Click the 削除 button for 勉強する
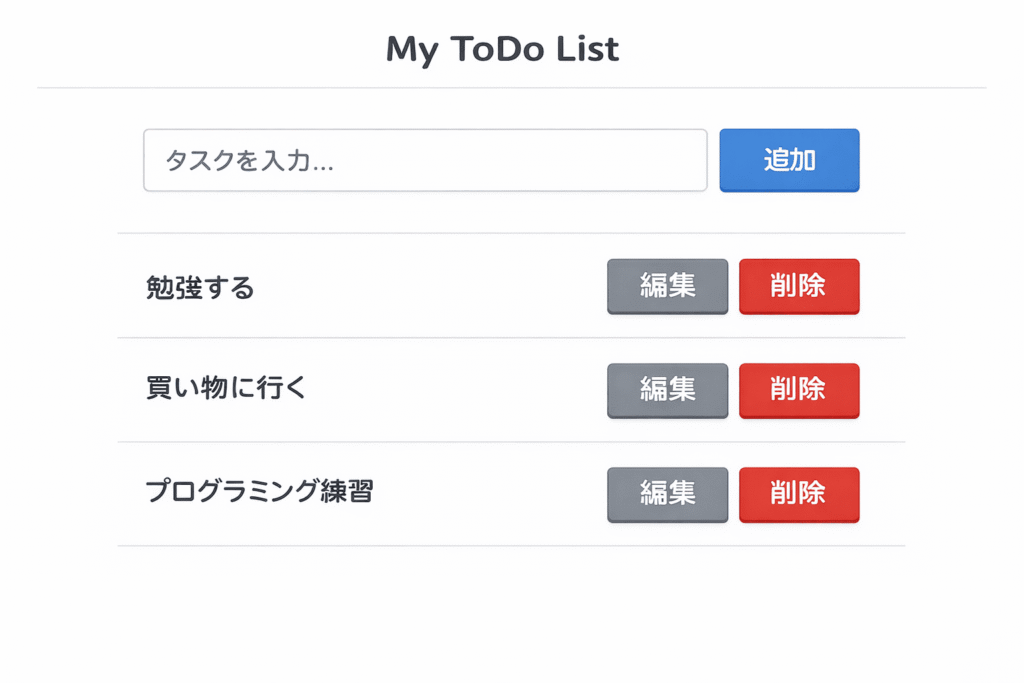Screen dimensions: 1024x683 799,287
